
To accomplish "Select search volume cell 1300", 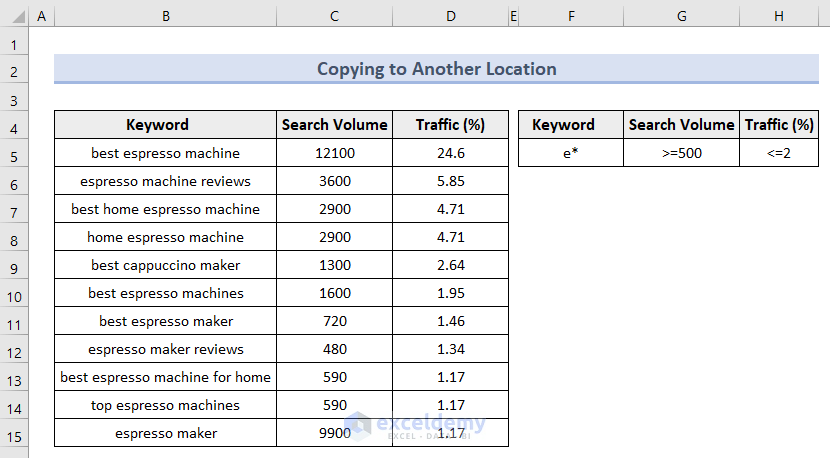I will (334, 265).
